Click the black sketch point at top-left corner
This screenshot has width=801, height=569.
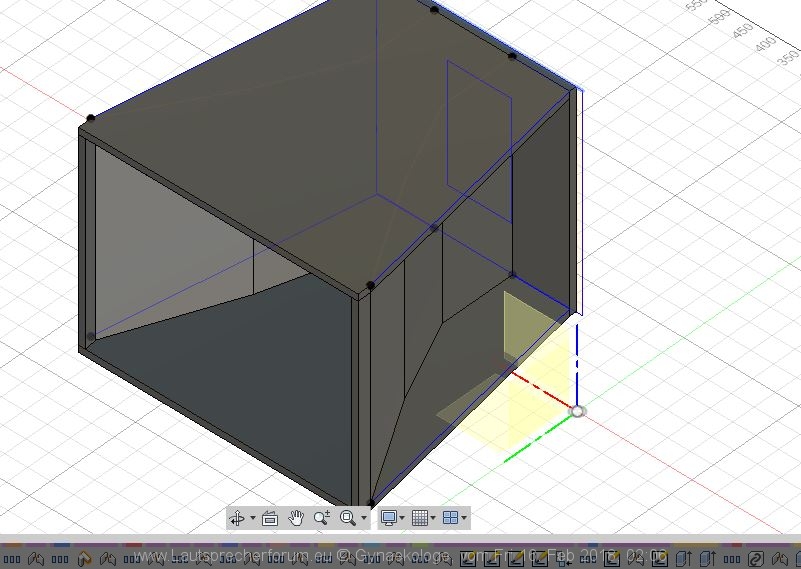[x=91, y=119]
